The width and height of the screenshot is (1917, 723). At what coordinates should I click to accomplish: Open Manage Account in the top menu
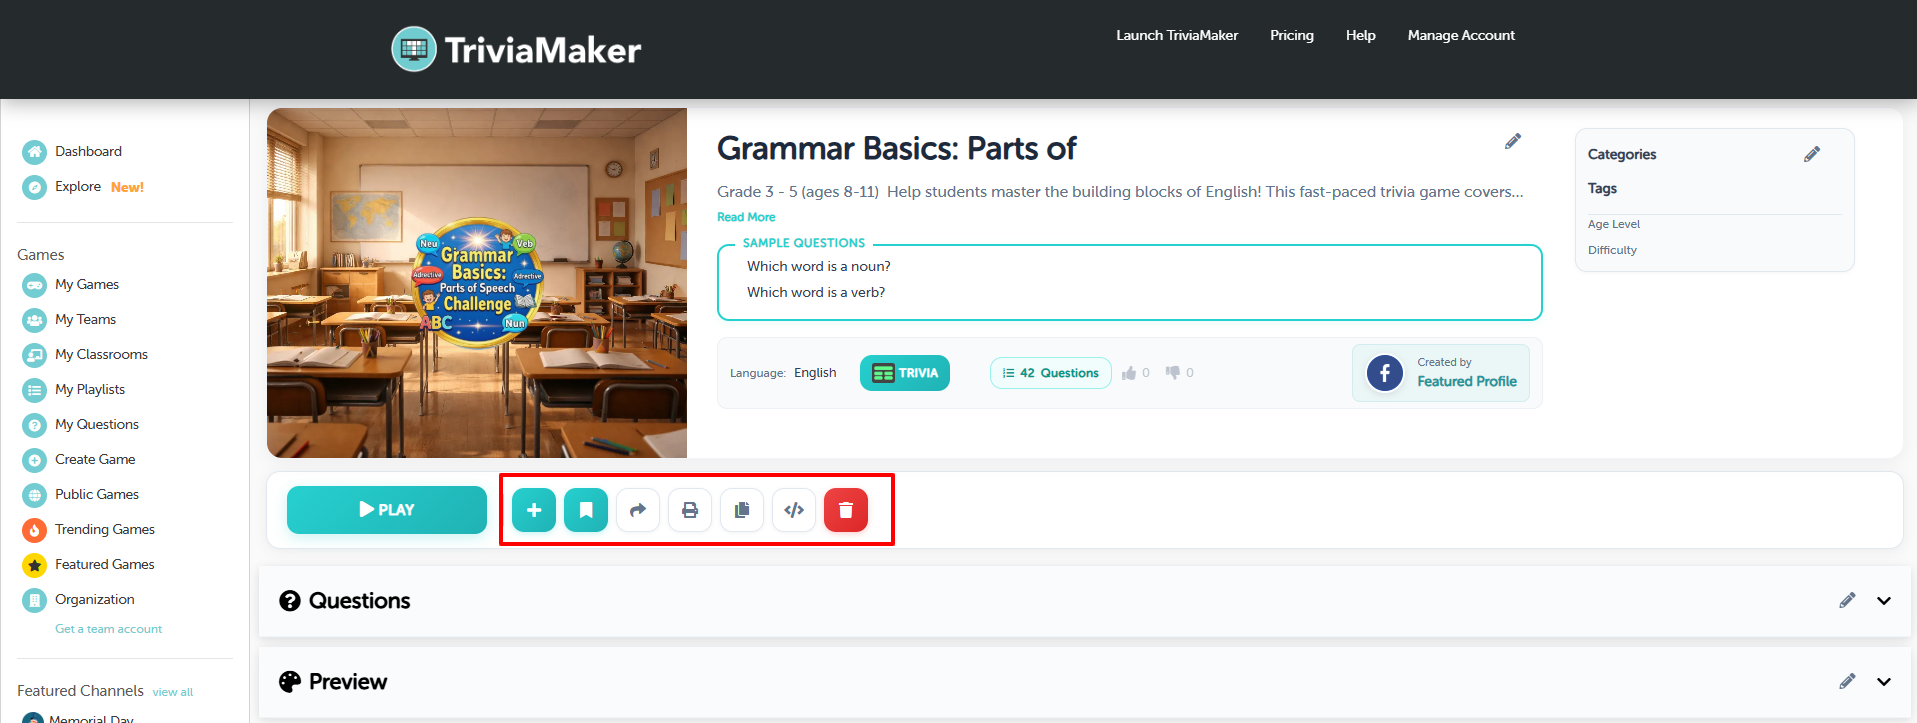point(1461,35)
